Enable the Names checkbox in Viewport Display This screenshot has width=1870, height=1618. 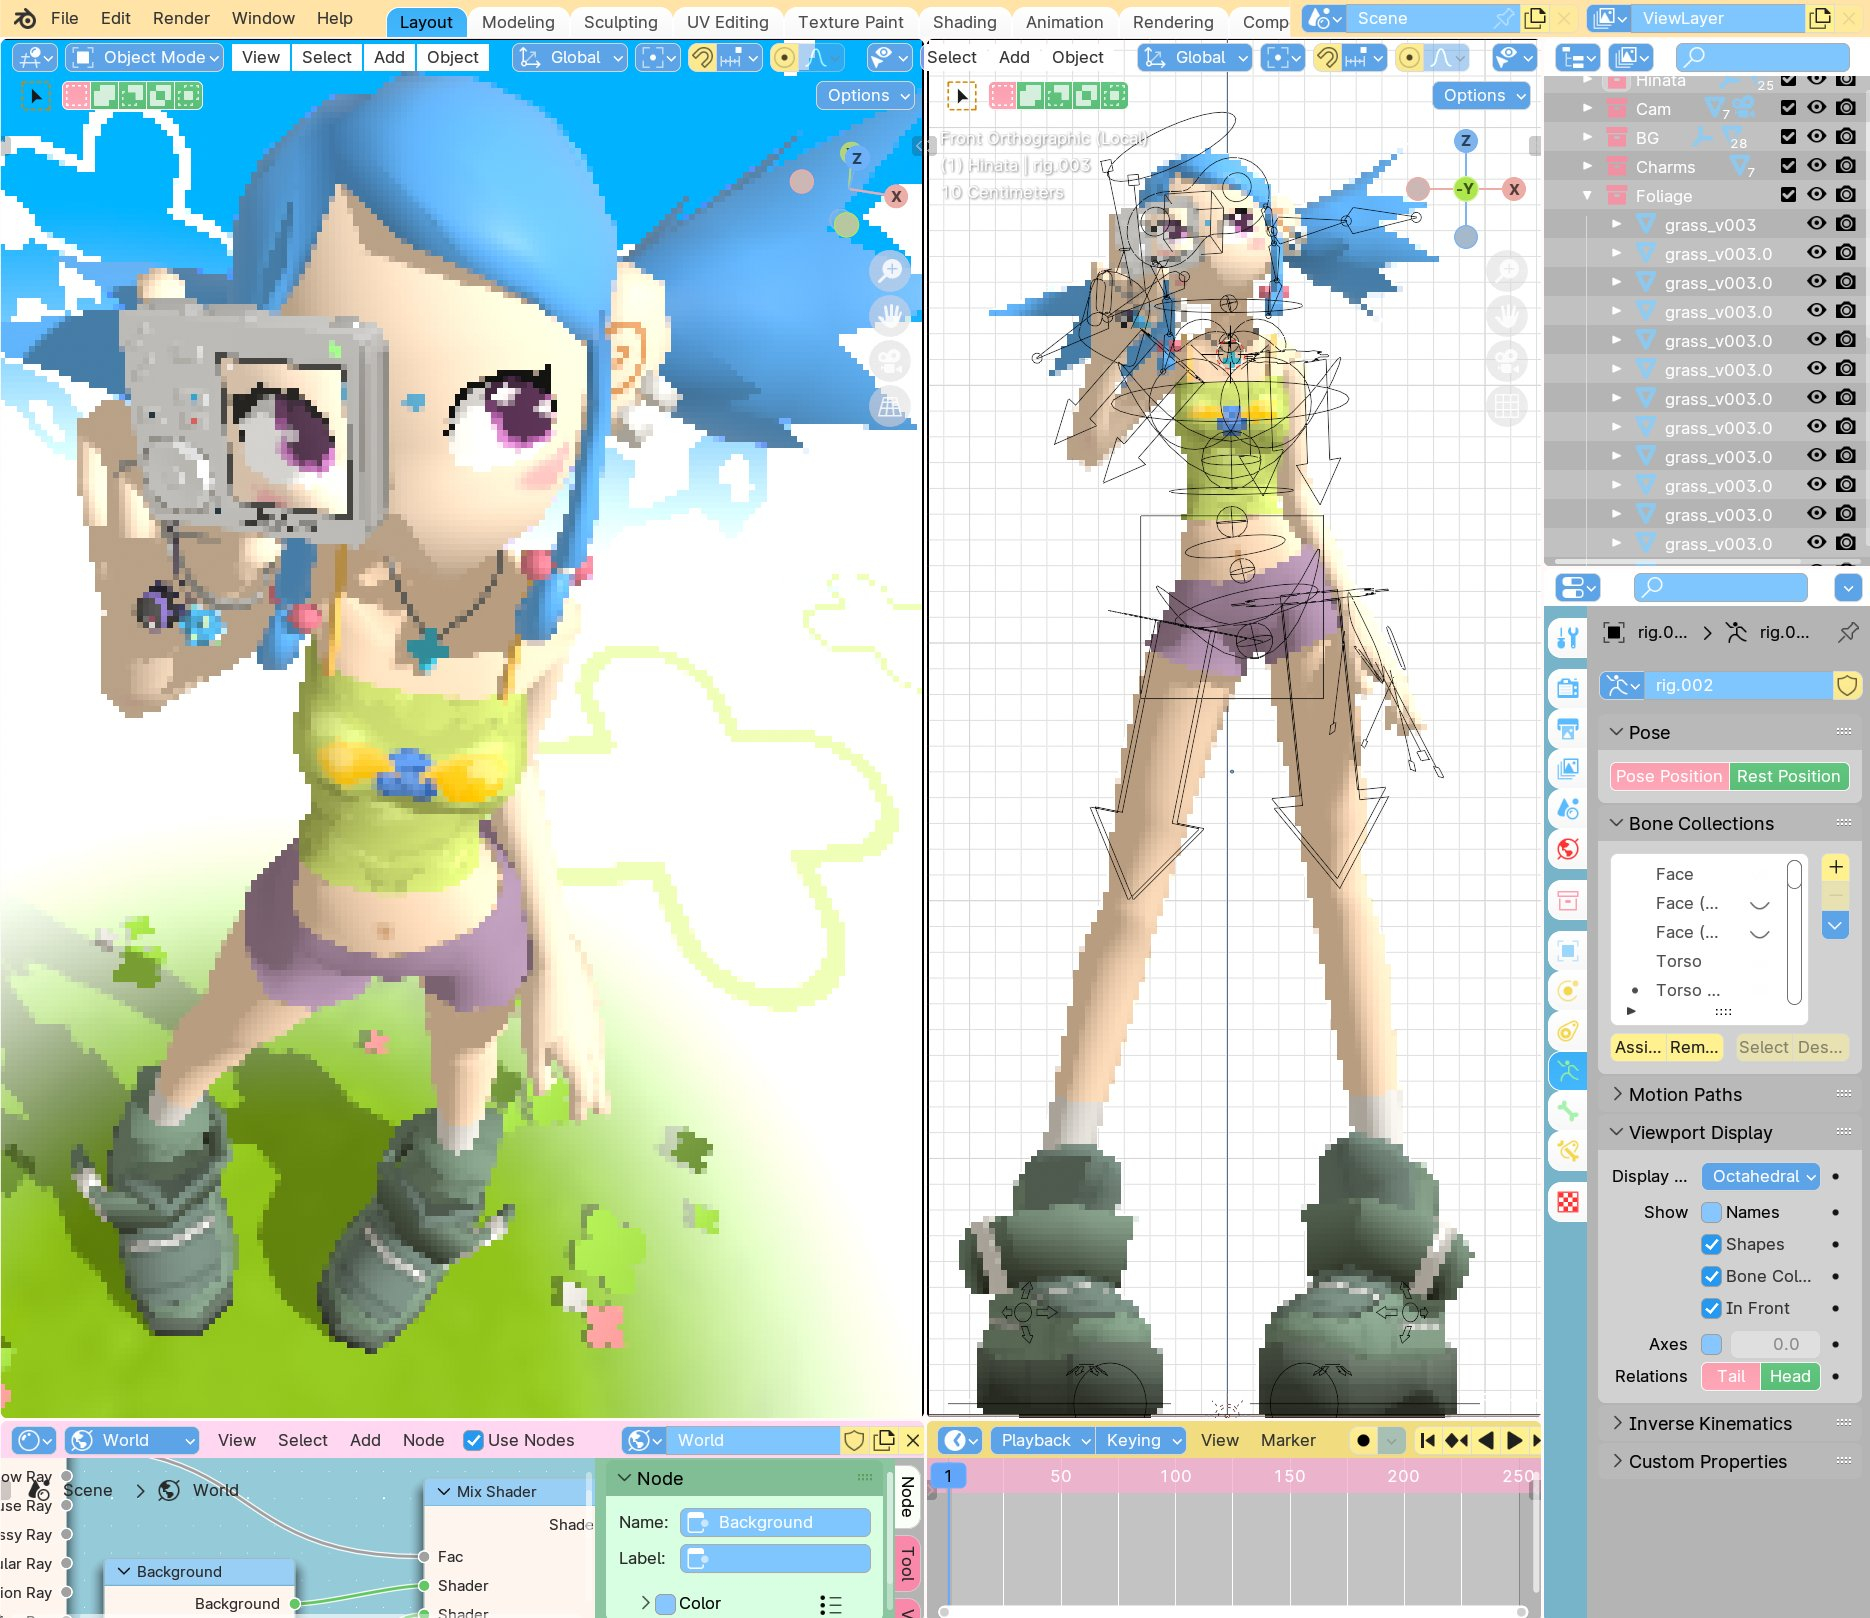click(1711, 1212)
